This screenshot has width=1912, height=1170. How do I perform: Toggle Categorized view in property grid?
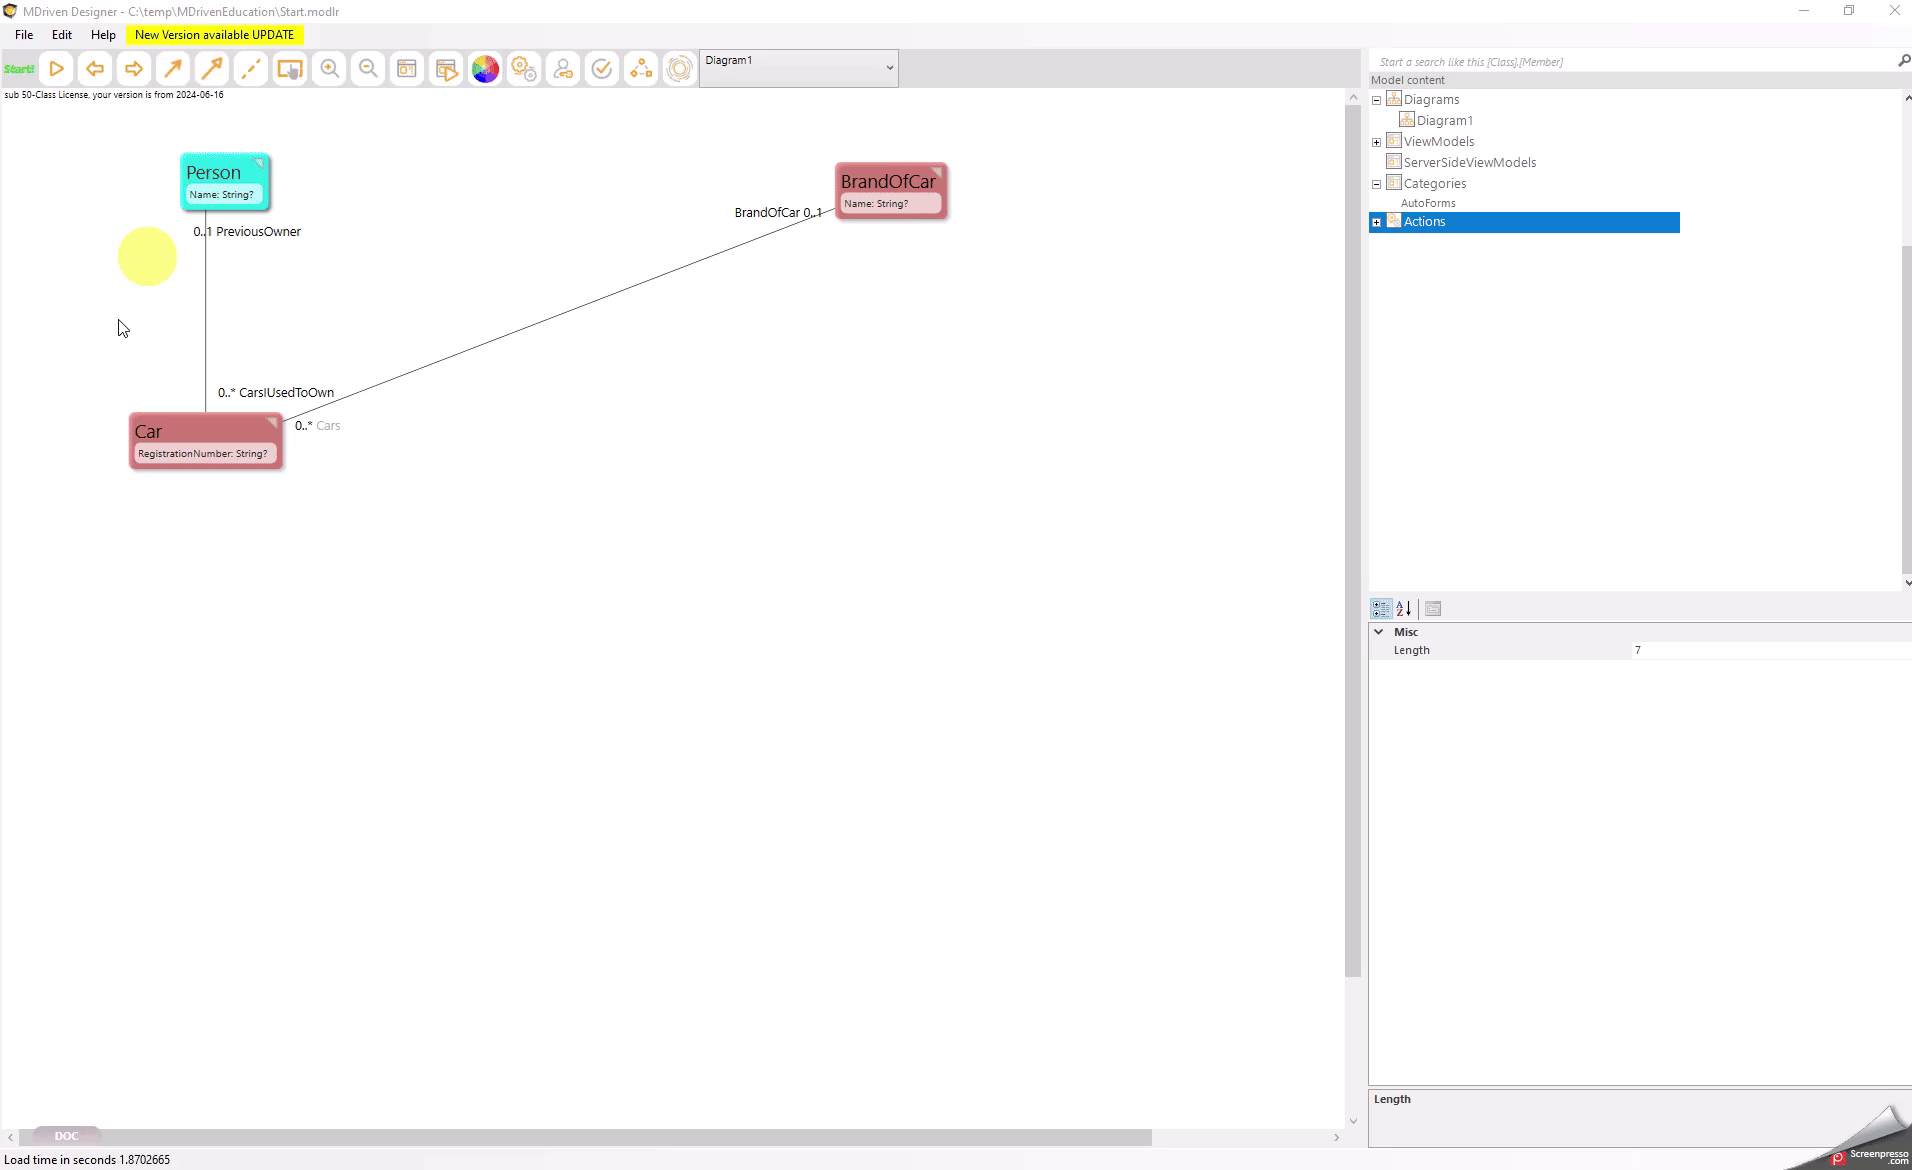point(1381,608)
